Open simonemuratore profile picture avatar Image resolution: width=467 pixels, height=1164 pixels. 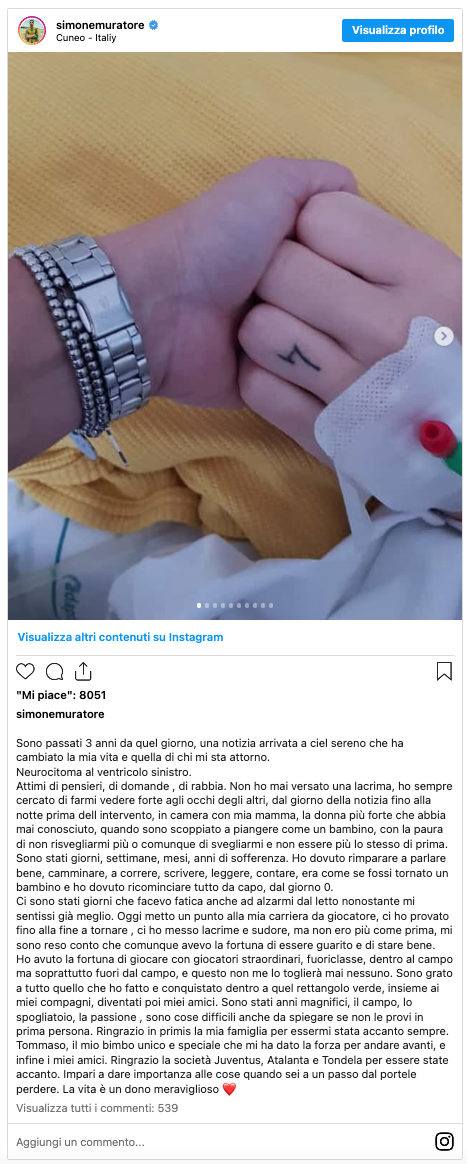pos(32,30)
